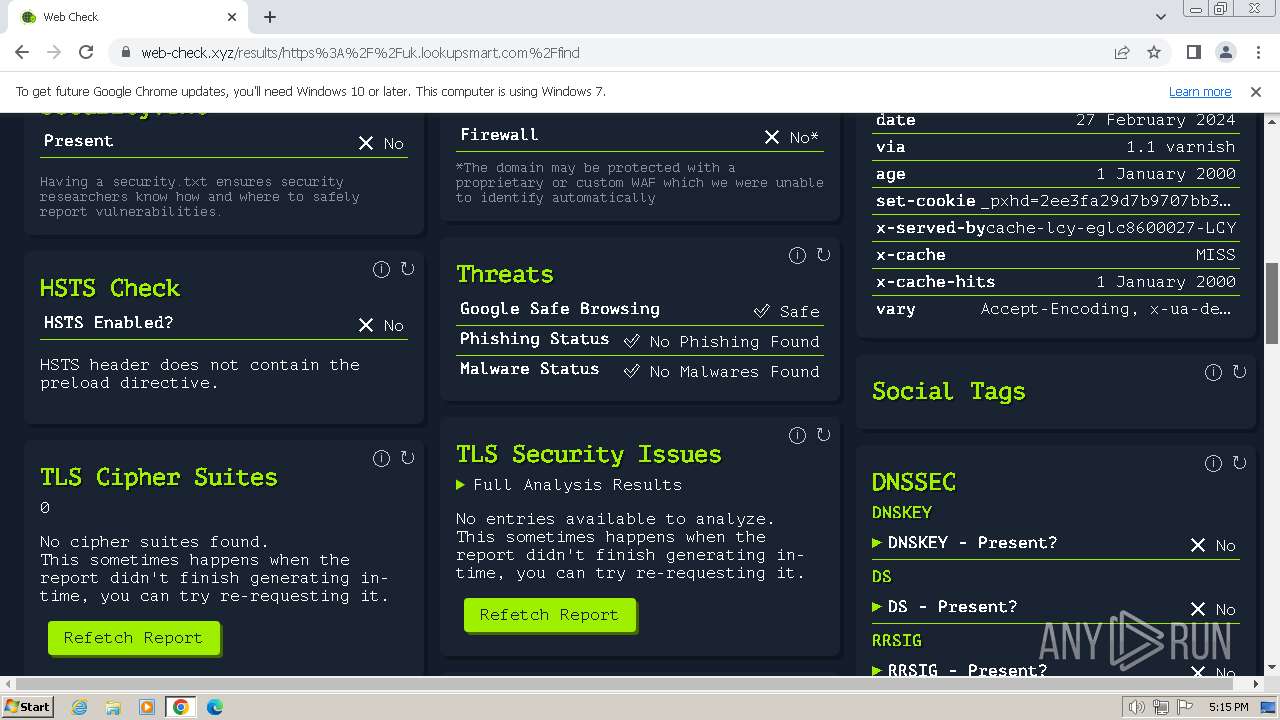
Task: Reload the DNSSEC card
Action: click(1239, 463)
